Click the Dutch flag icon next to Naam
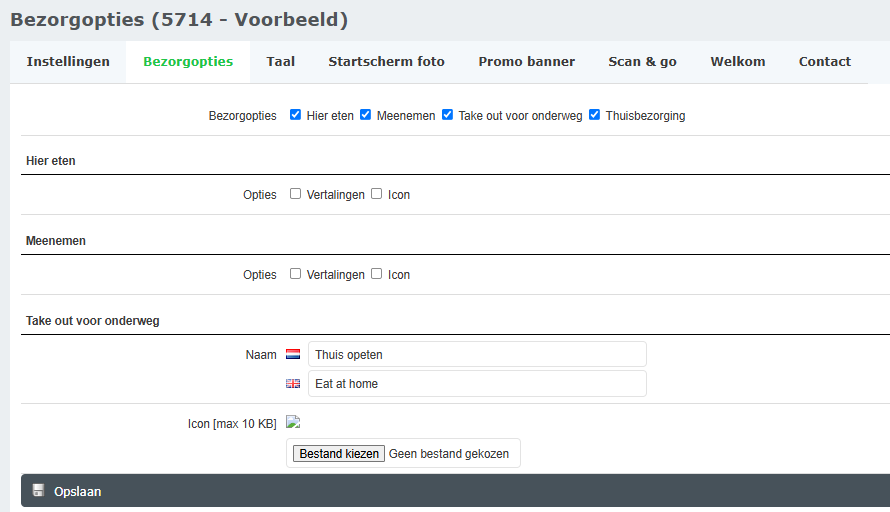The width and height of the screenshot is (890, 512). 293,354
